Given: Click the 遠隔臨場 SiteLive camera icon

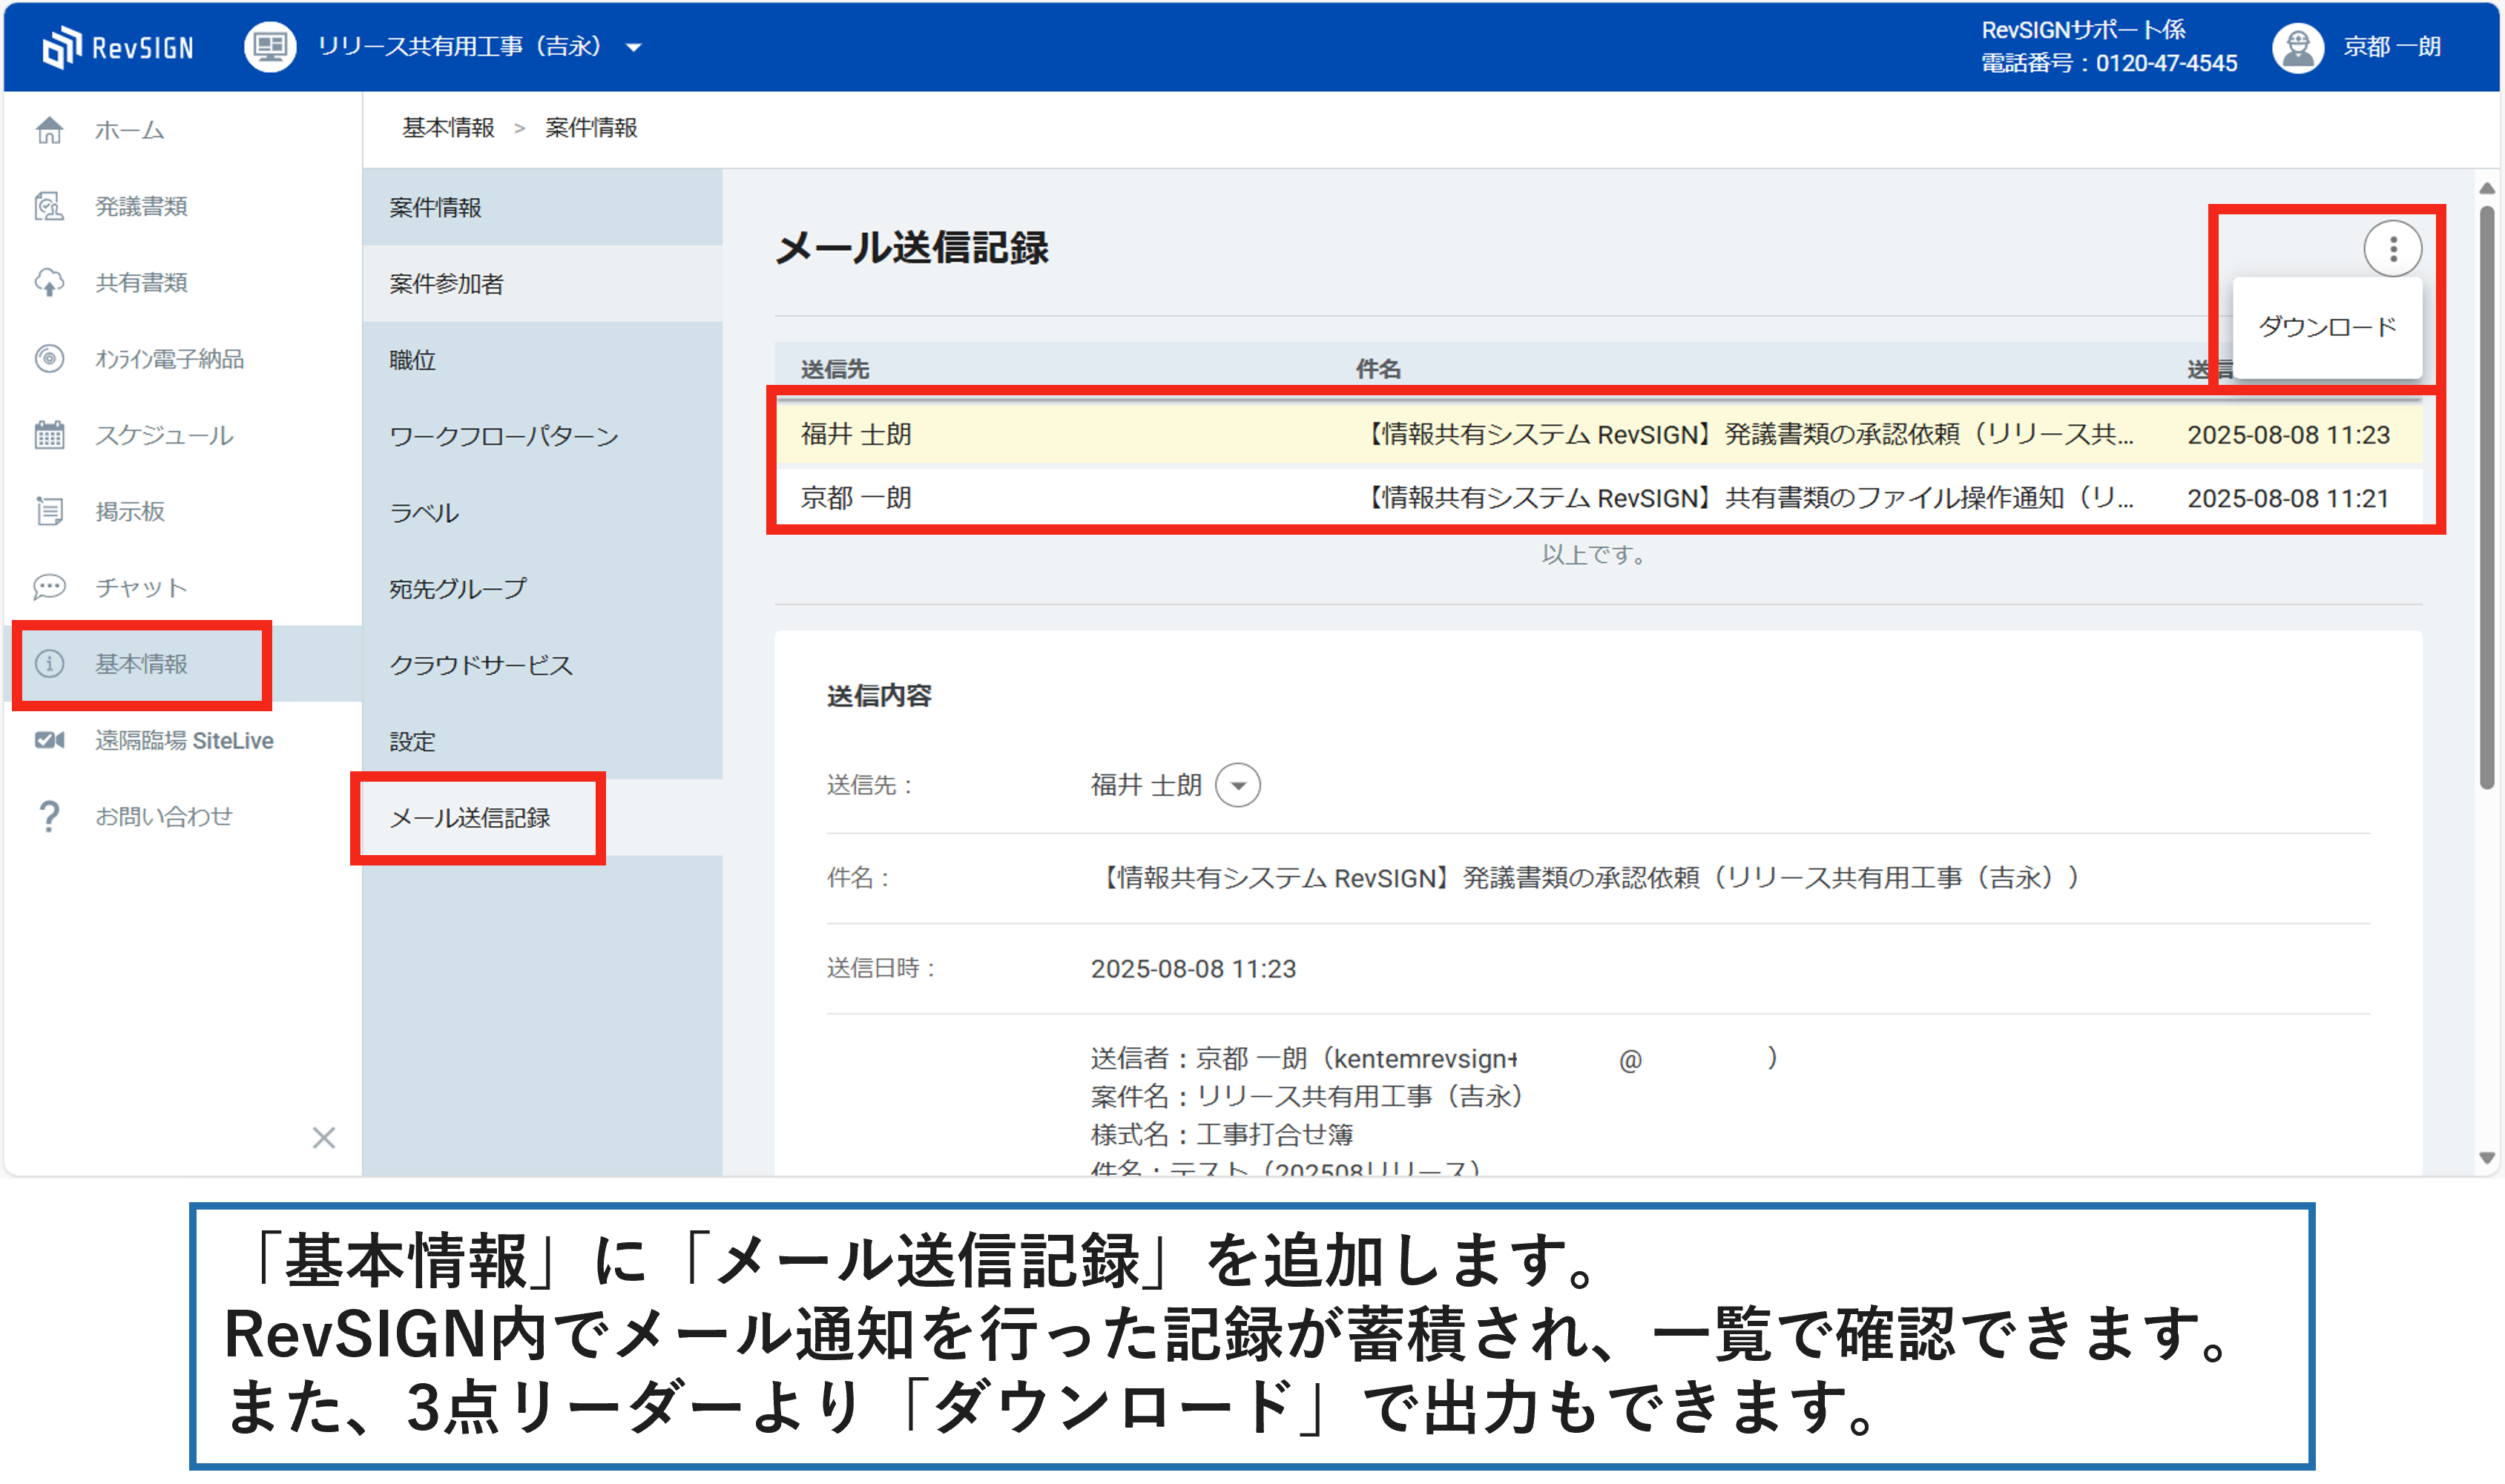Looking at the screenshot, I should (49, 740).
